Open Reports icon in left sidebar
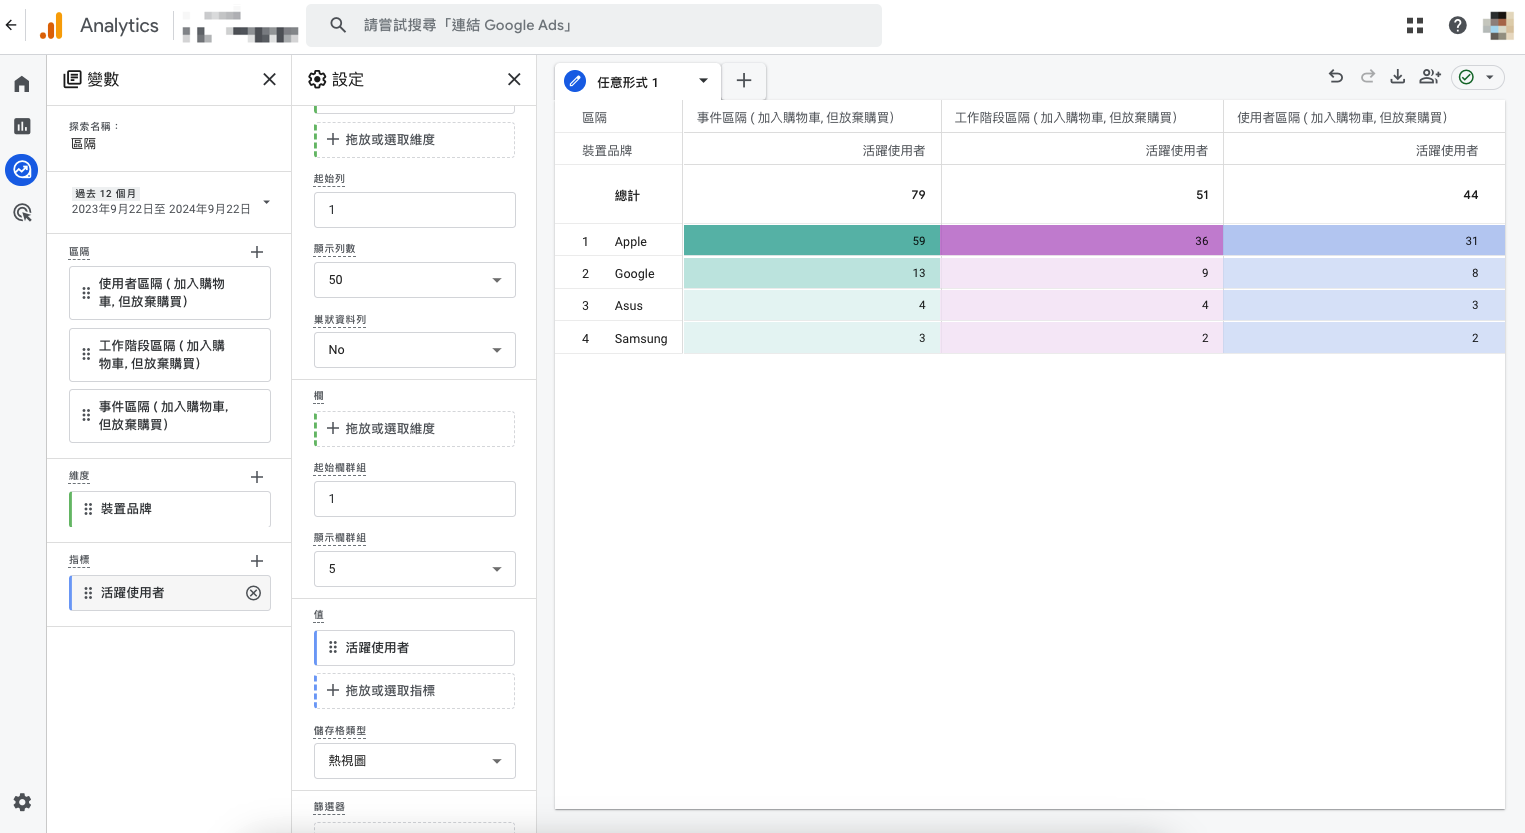 22,126
